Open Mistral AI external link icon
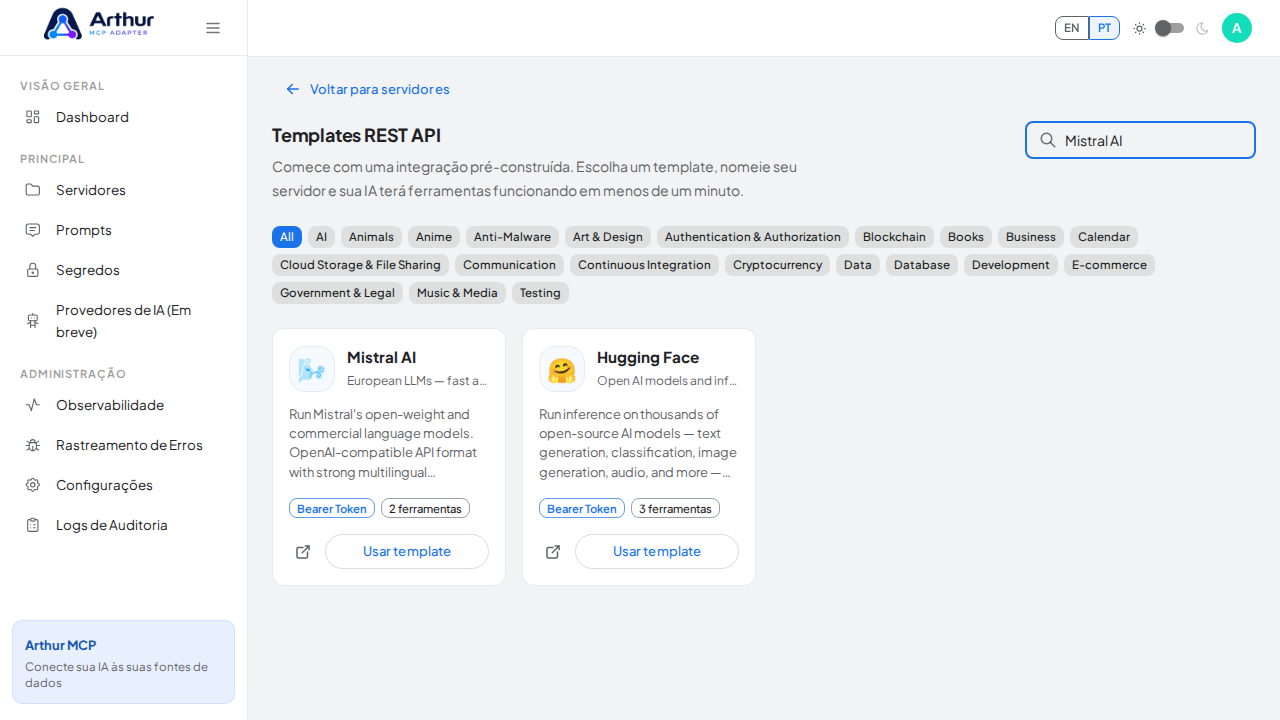The image size is (1280, 720). (x=303, y=552)
